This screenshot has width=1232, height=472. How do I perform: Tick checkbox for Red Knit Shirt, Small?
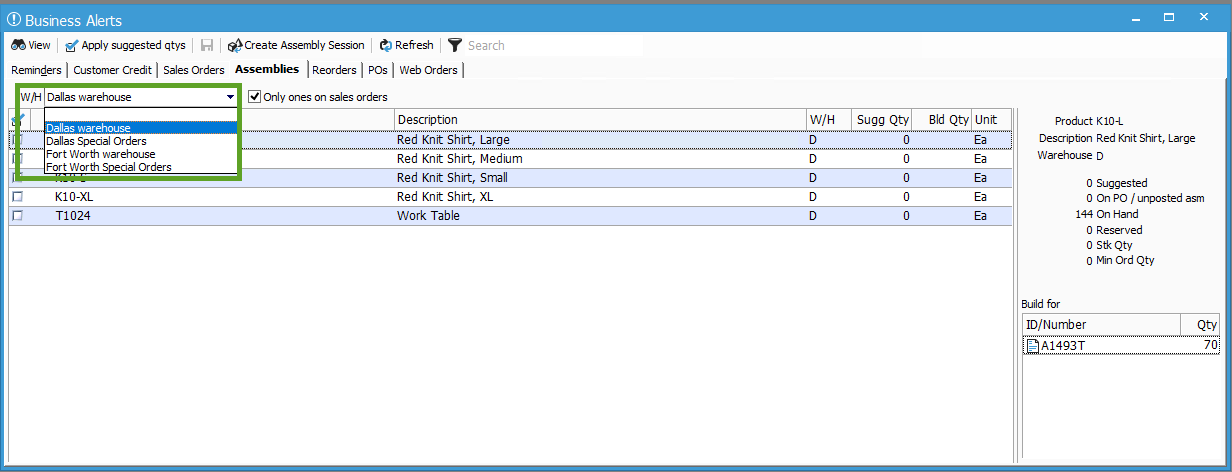pos(17,178)
